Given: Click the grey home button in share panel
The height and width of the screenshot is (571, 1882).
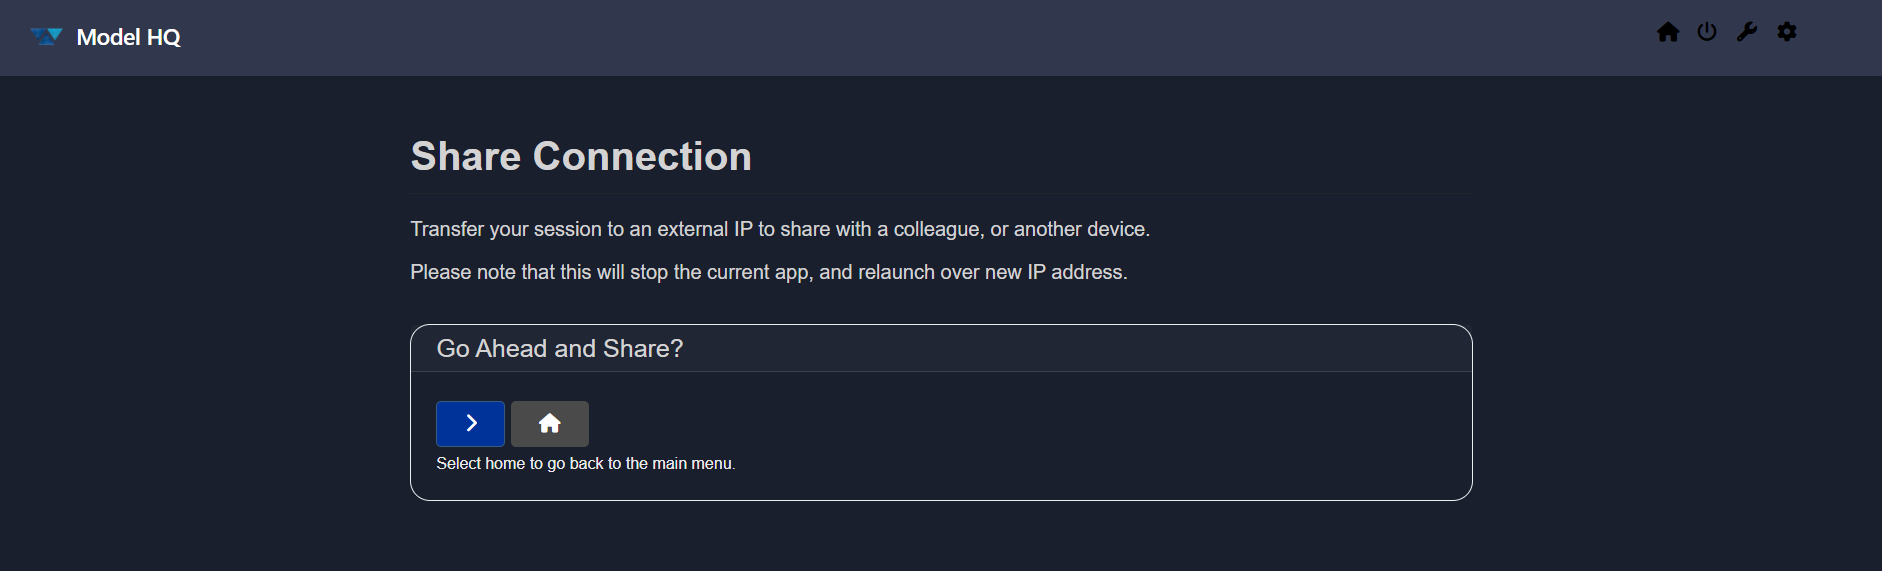Looking at the screenshot, I should click(549, 424).
